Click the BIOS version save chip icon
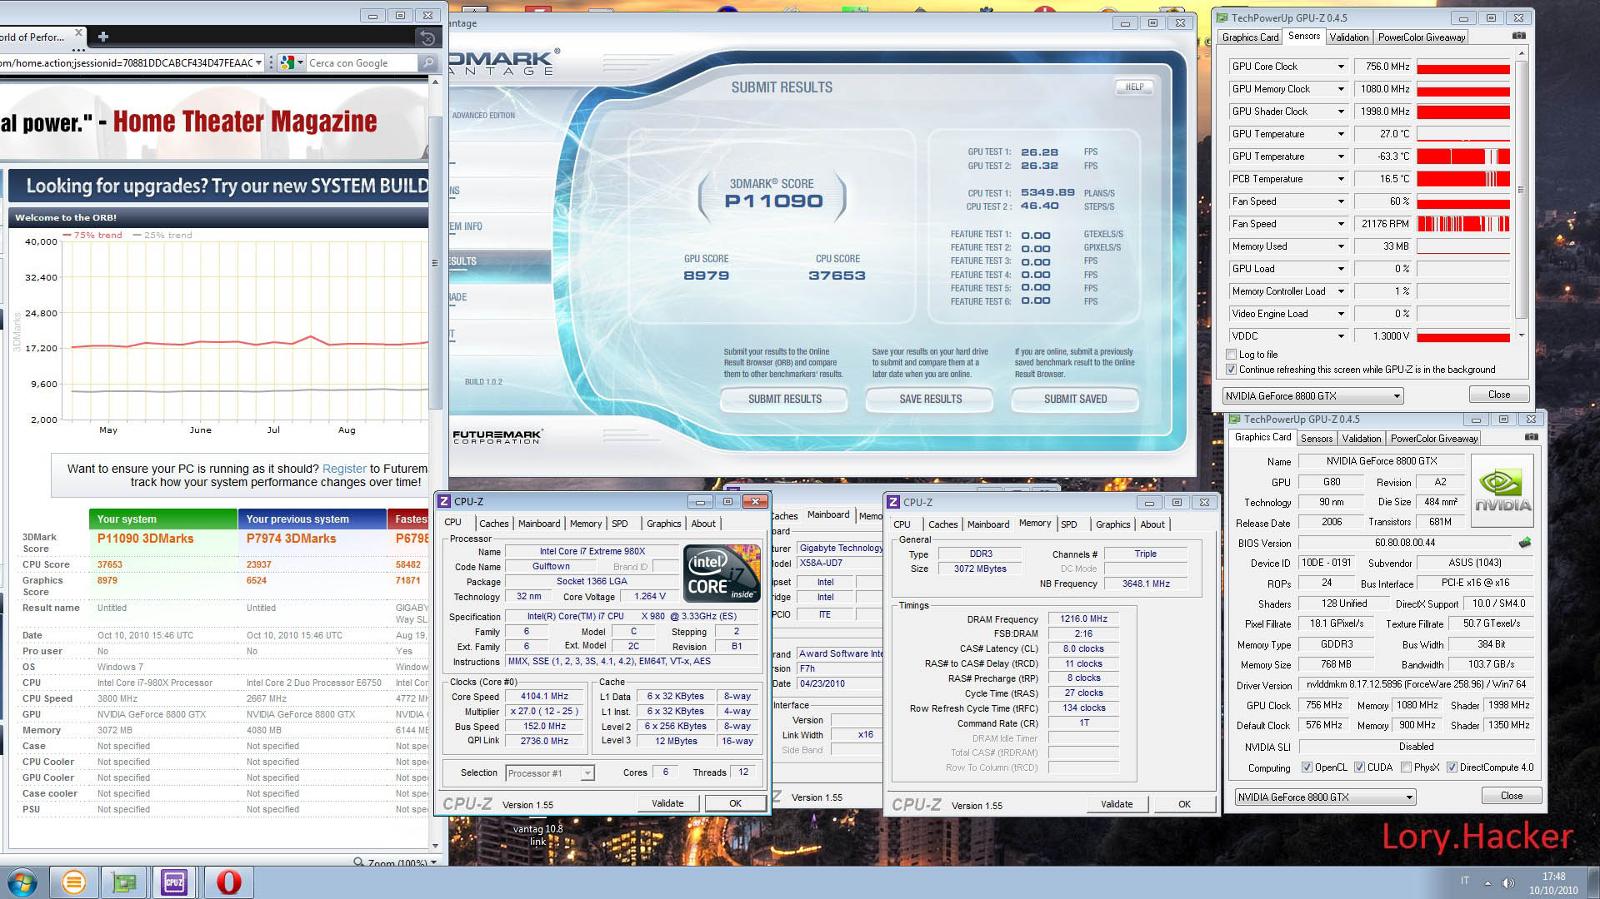The width and height of the screenshot is (1600, 899). [1524, 543]
